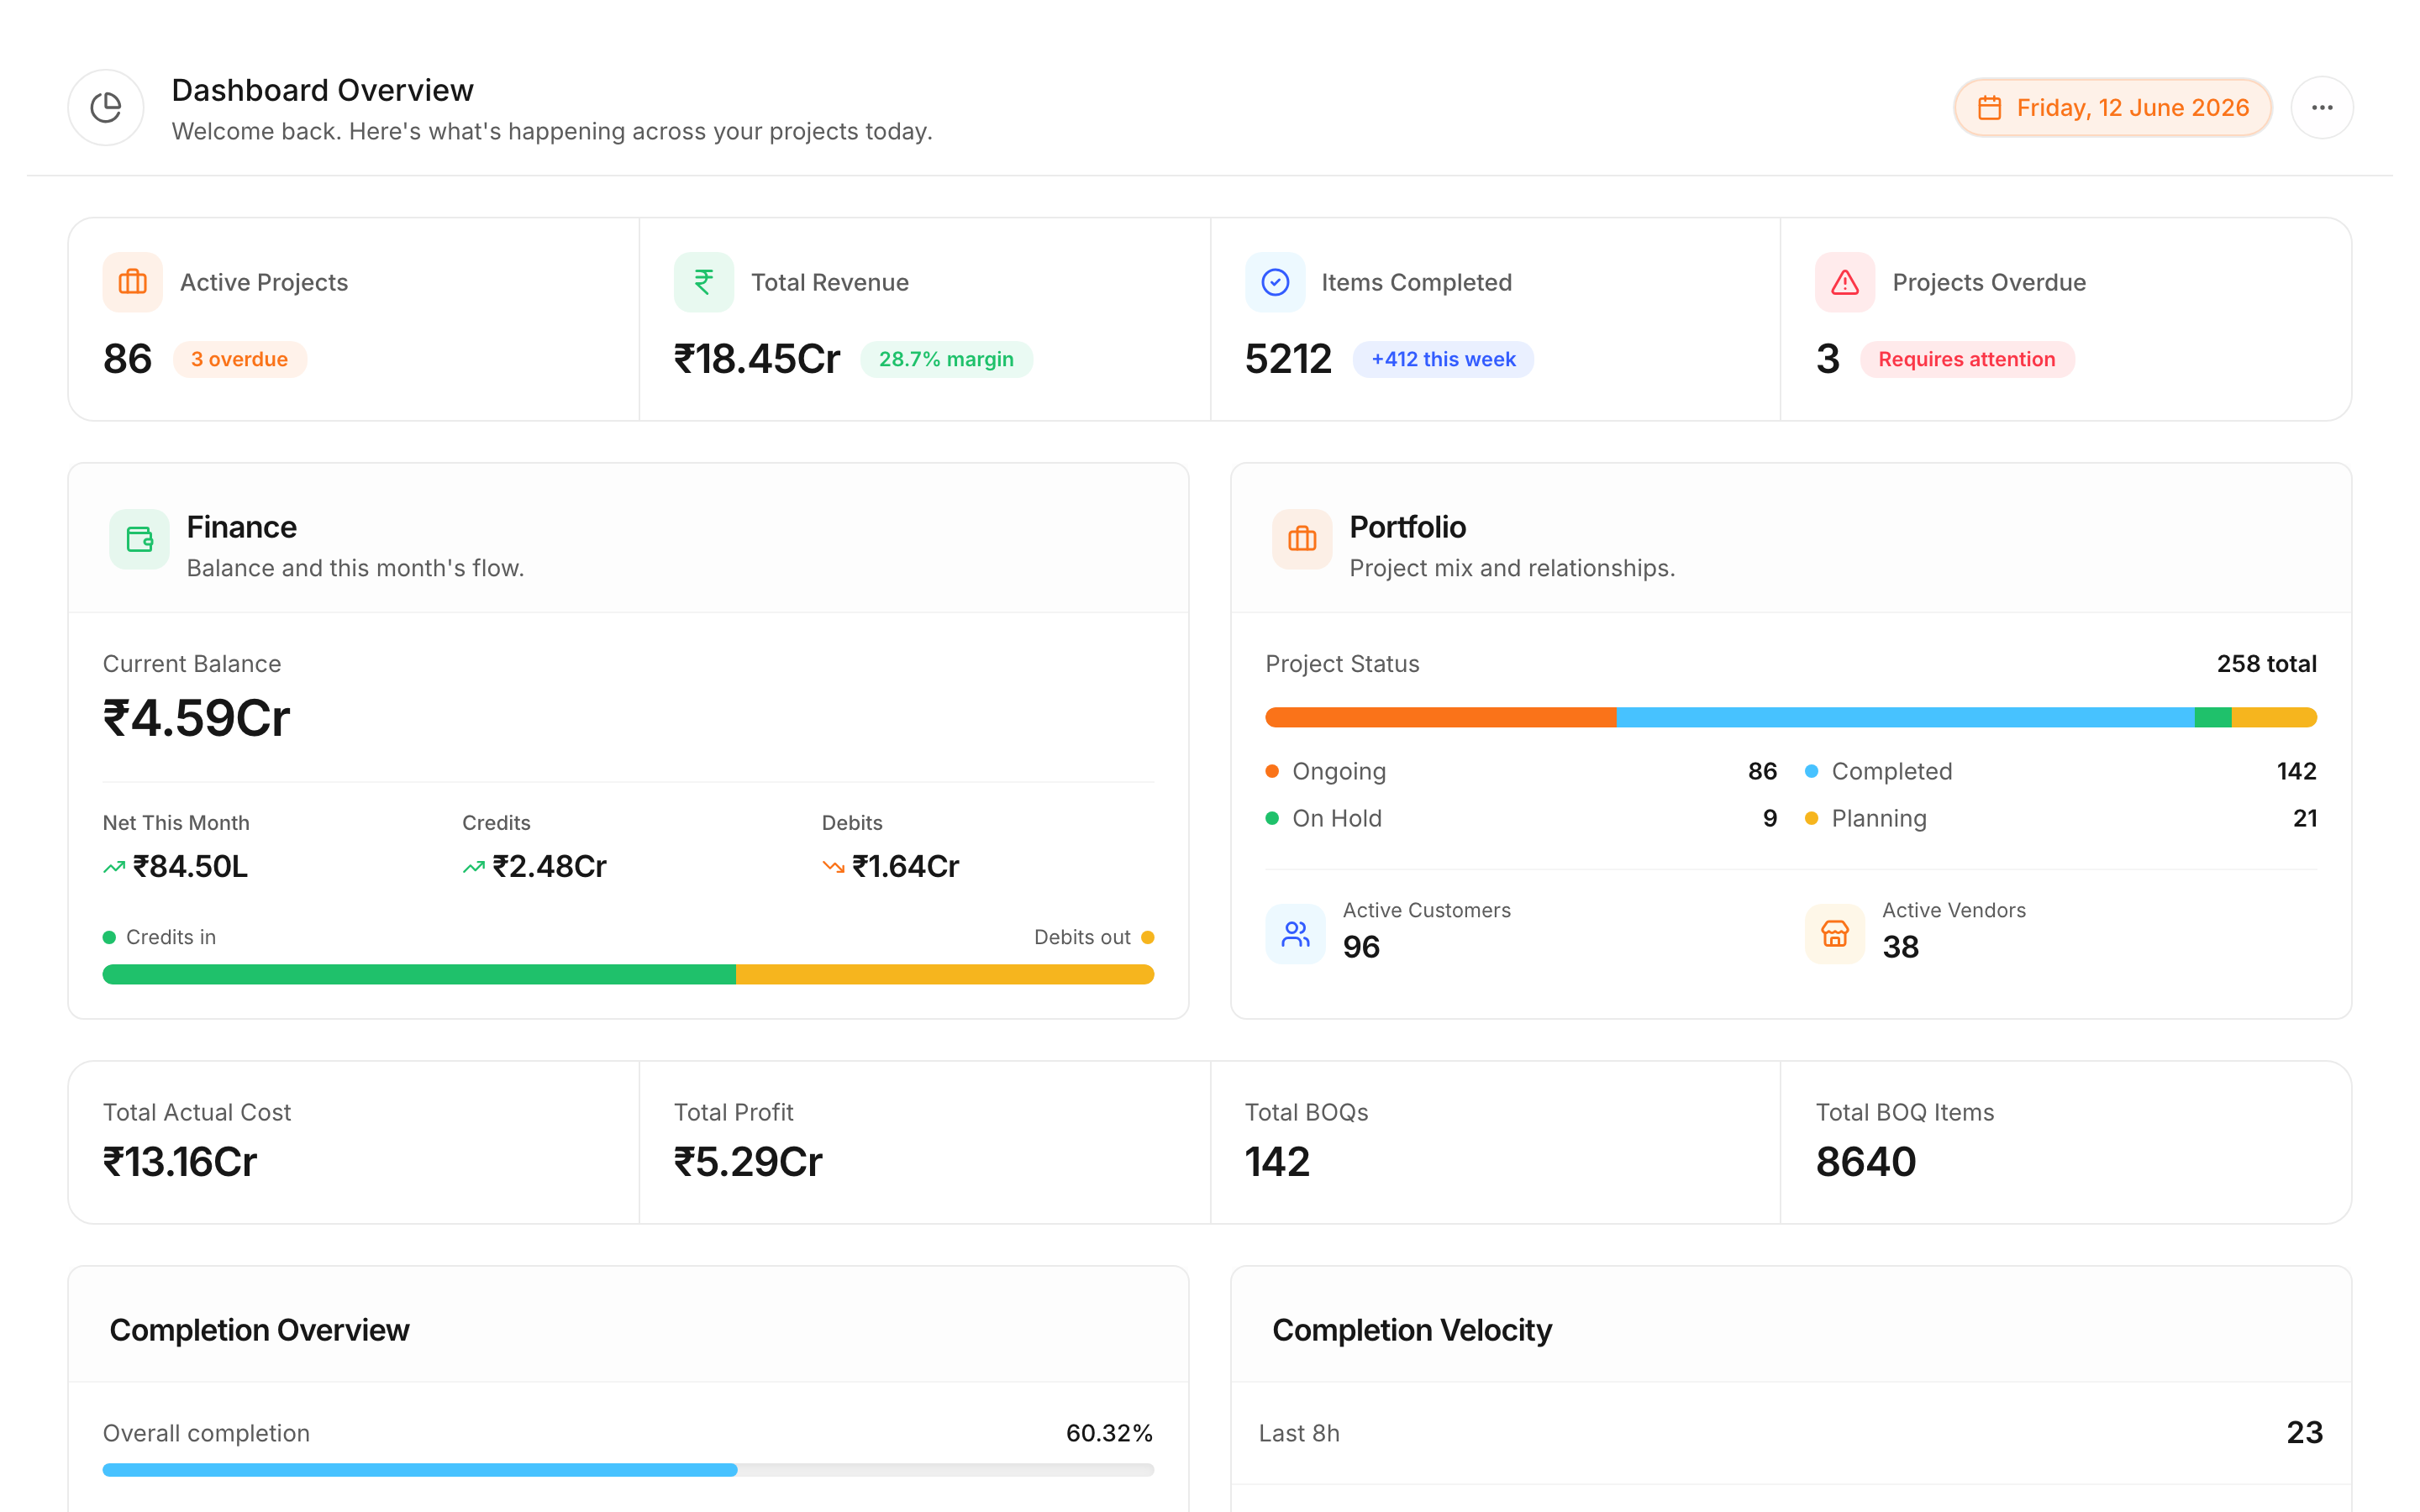This screenshot has height=1512, width=2420.
Task: Click the Debits trending-down arrow icon
Action: (833, 867)
